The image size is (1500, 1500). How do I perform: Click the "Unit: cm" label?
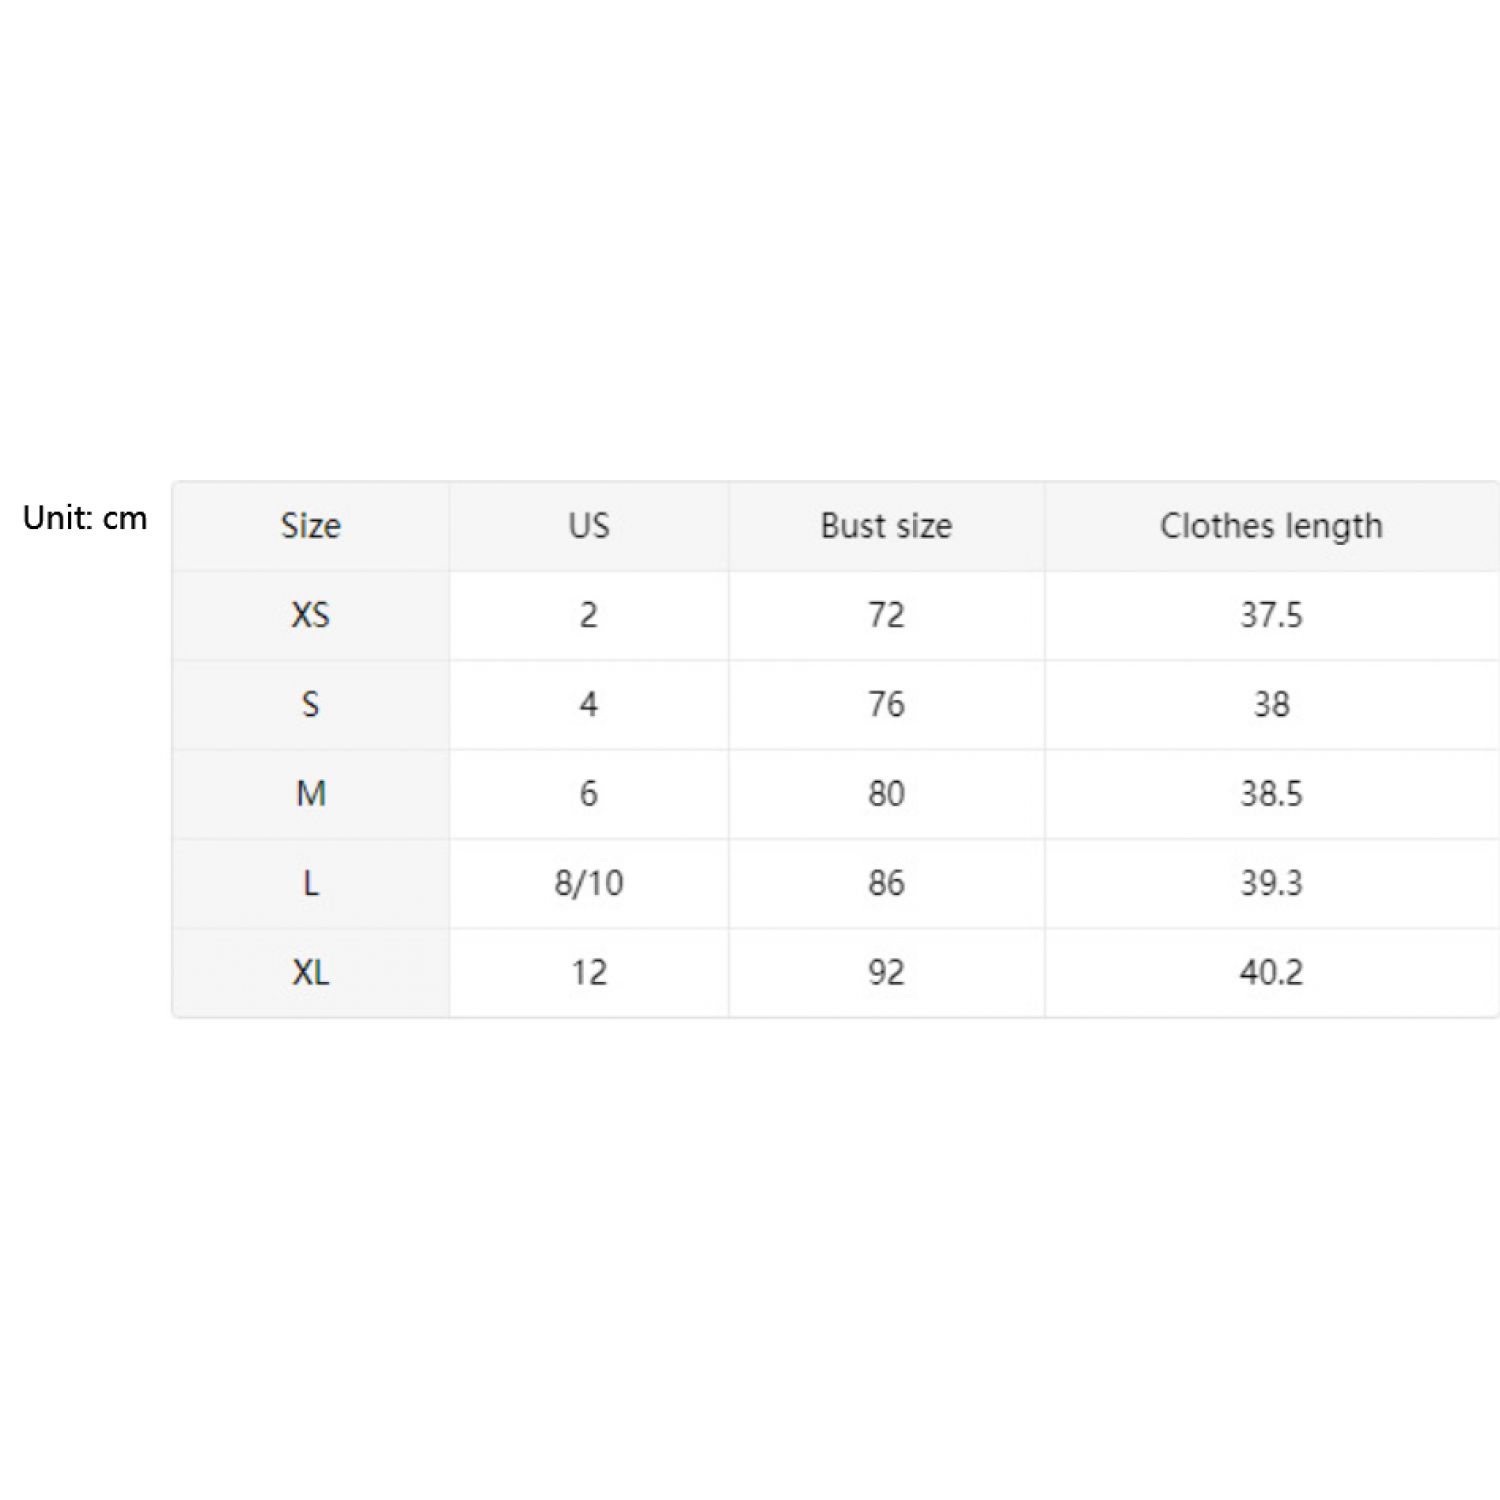point(85,518)
